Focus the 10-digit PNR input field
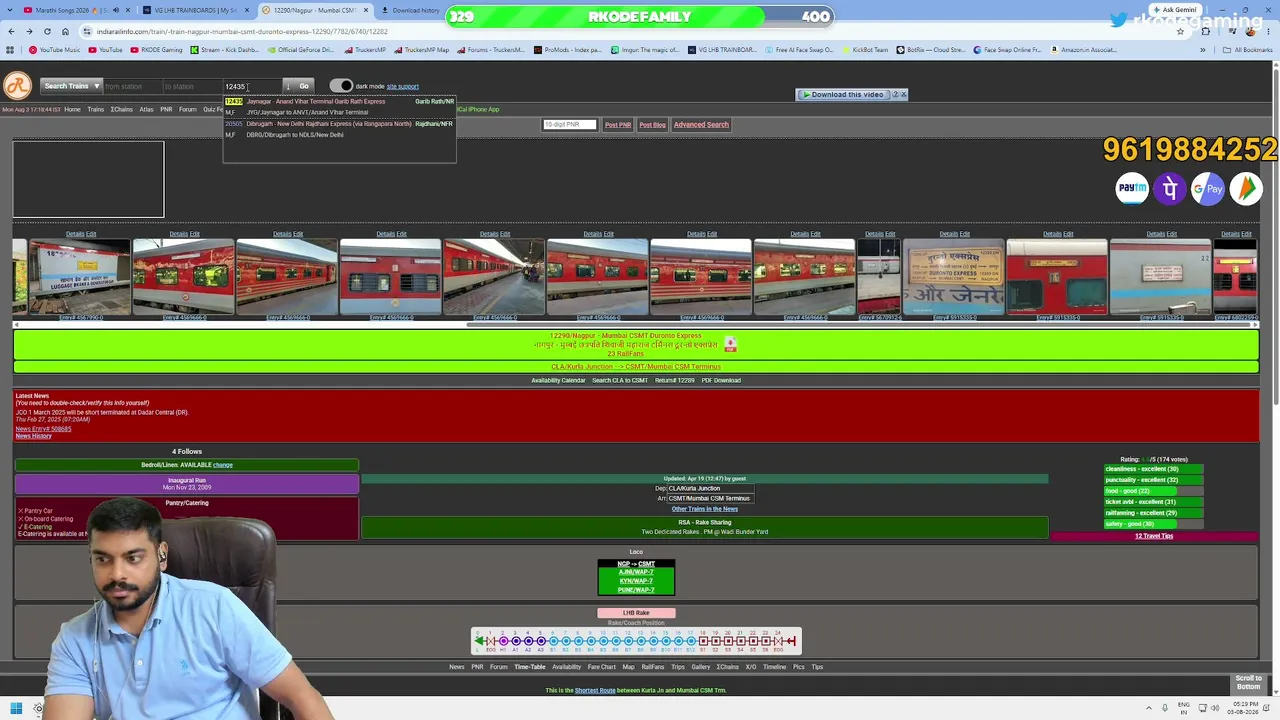 pyautogui.click(x=569, y=125)
